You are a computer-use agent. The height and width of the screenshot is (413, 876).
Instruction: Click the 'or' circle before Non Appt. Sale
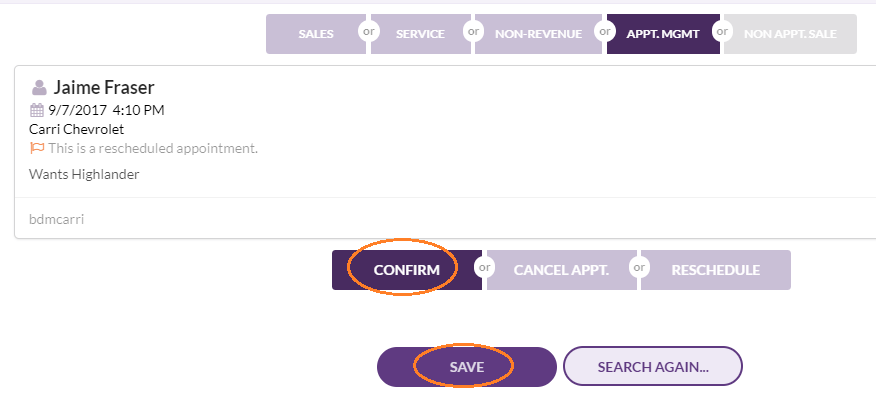(722, 31)
